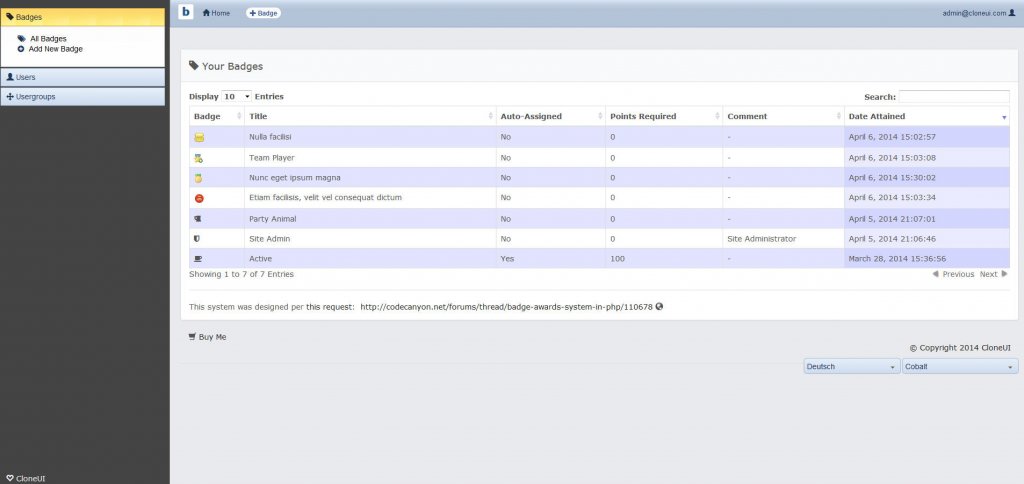The height and width of the screenshot is (484, 1024).
Task: Open the Deutsch language dropdown
Action: (x=852, y=367)
